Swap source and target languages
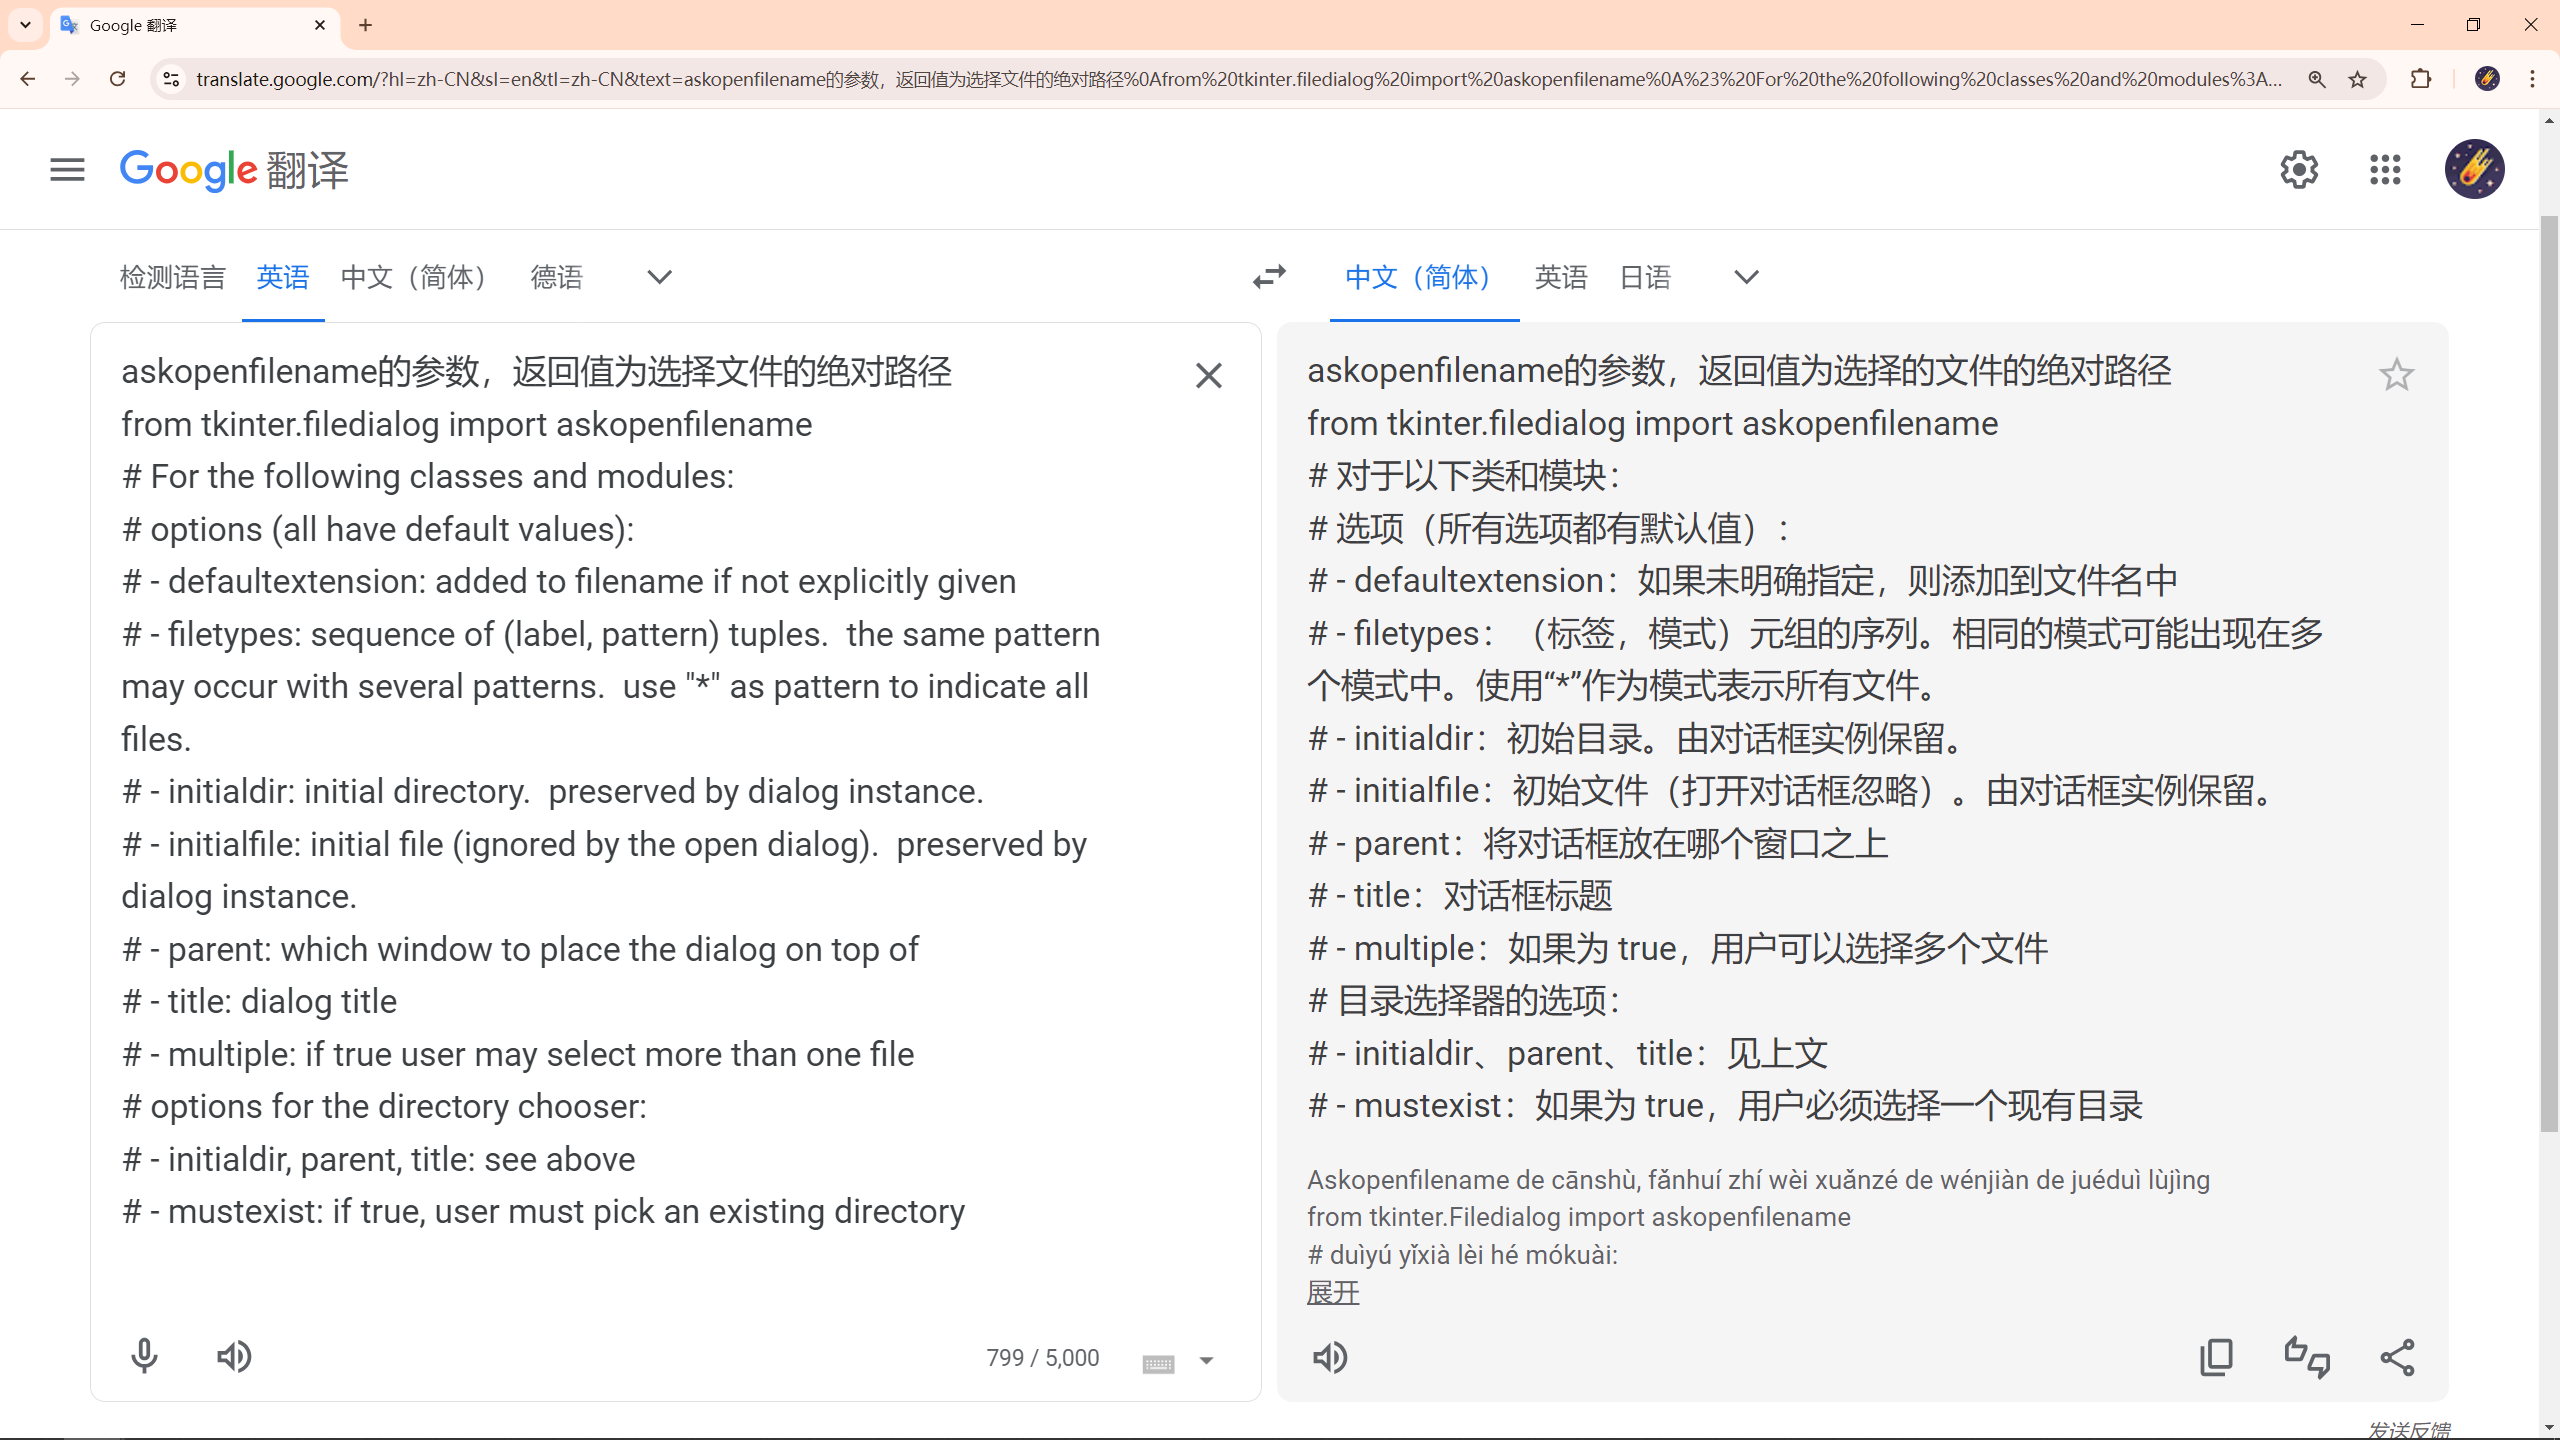Screen dimensions: 2560x1440 [x=1269, y=277]
